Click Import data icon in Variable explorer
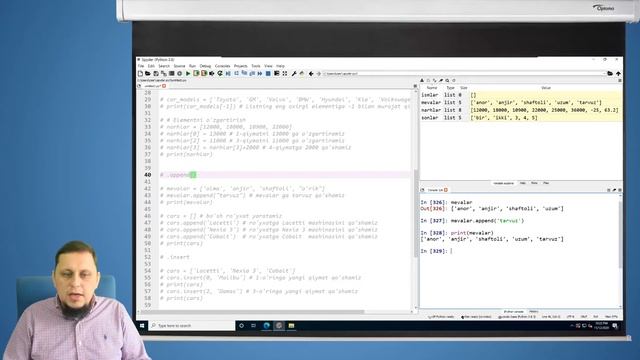This screenshot has height=360, width=640. pos(422,81)
